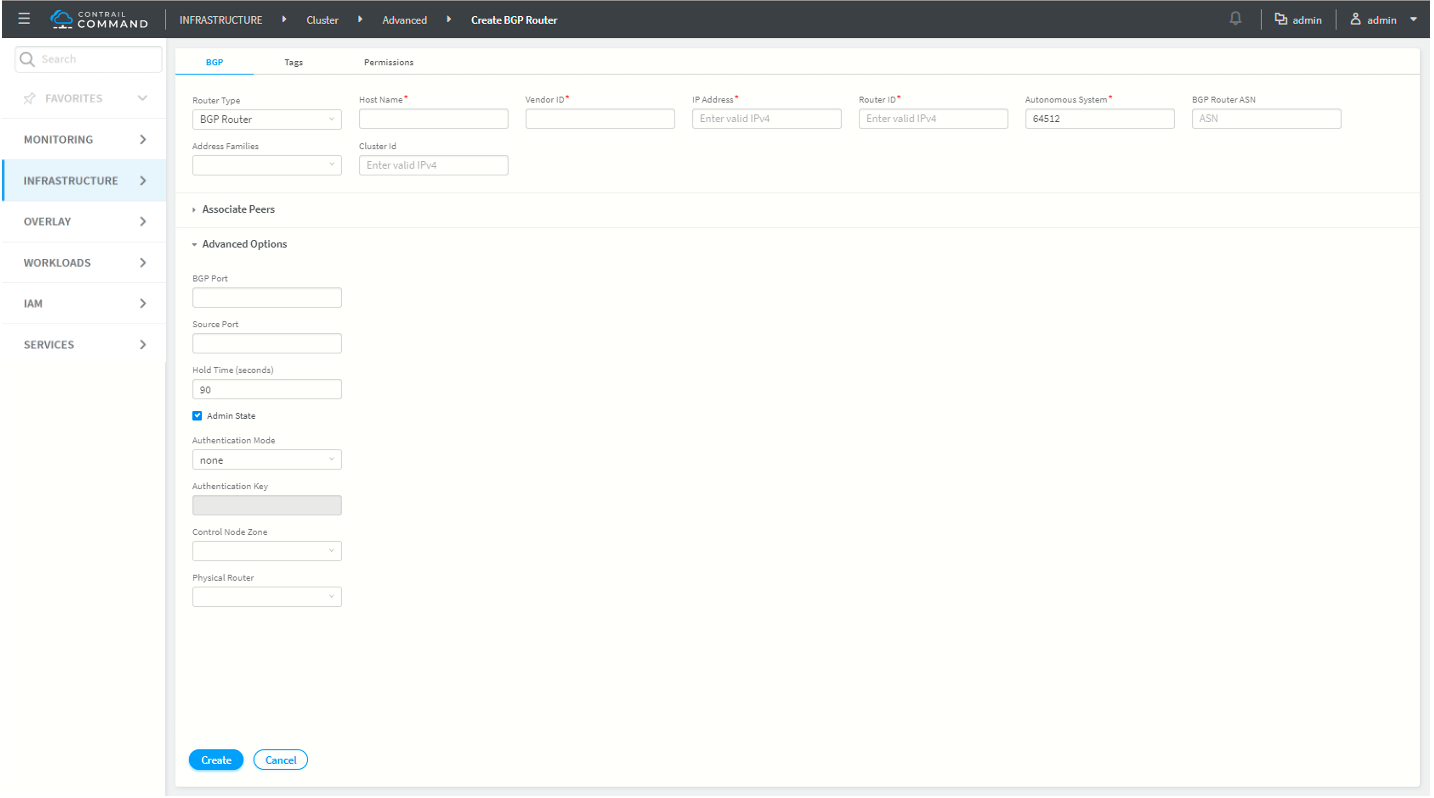The width and height of the screenshot is (1434, 798).
Task: Click the Autonomous System field
Action: click(x=1100, y=119)
